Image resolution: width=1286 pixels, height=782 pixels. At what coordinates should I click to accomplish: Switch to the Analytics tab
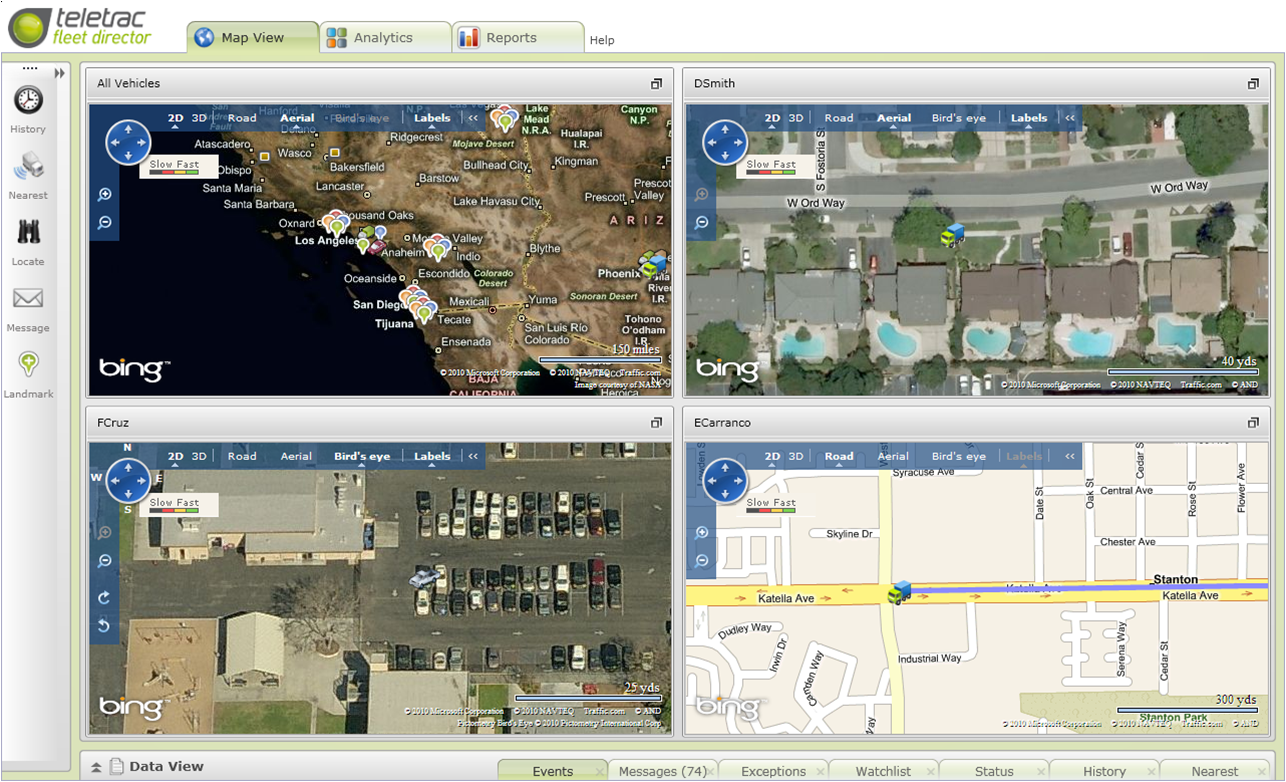click(385, 36)
